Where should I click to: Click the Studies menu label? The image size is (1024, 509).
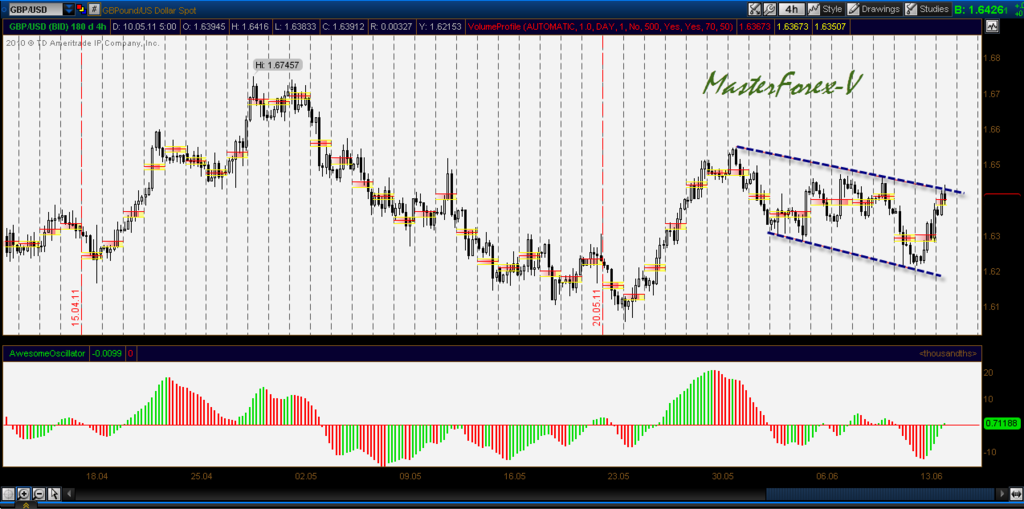(x=934, y=9)
